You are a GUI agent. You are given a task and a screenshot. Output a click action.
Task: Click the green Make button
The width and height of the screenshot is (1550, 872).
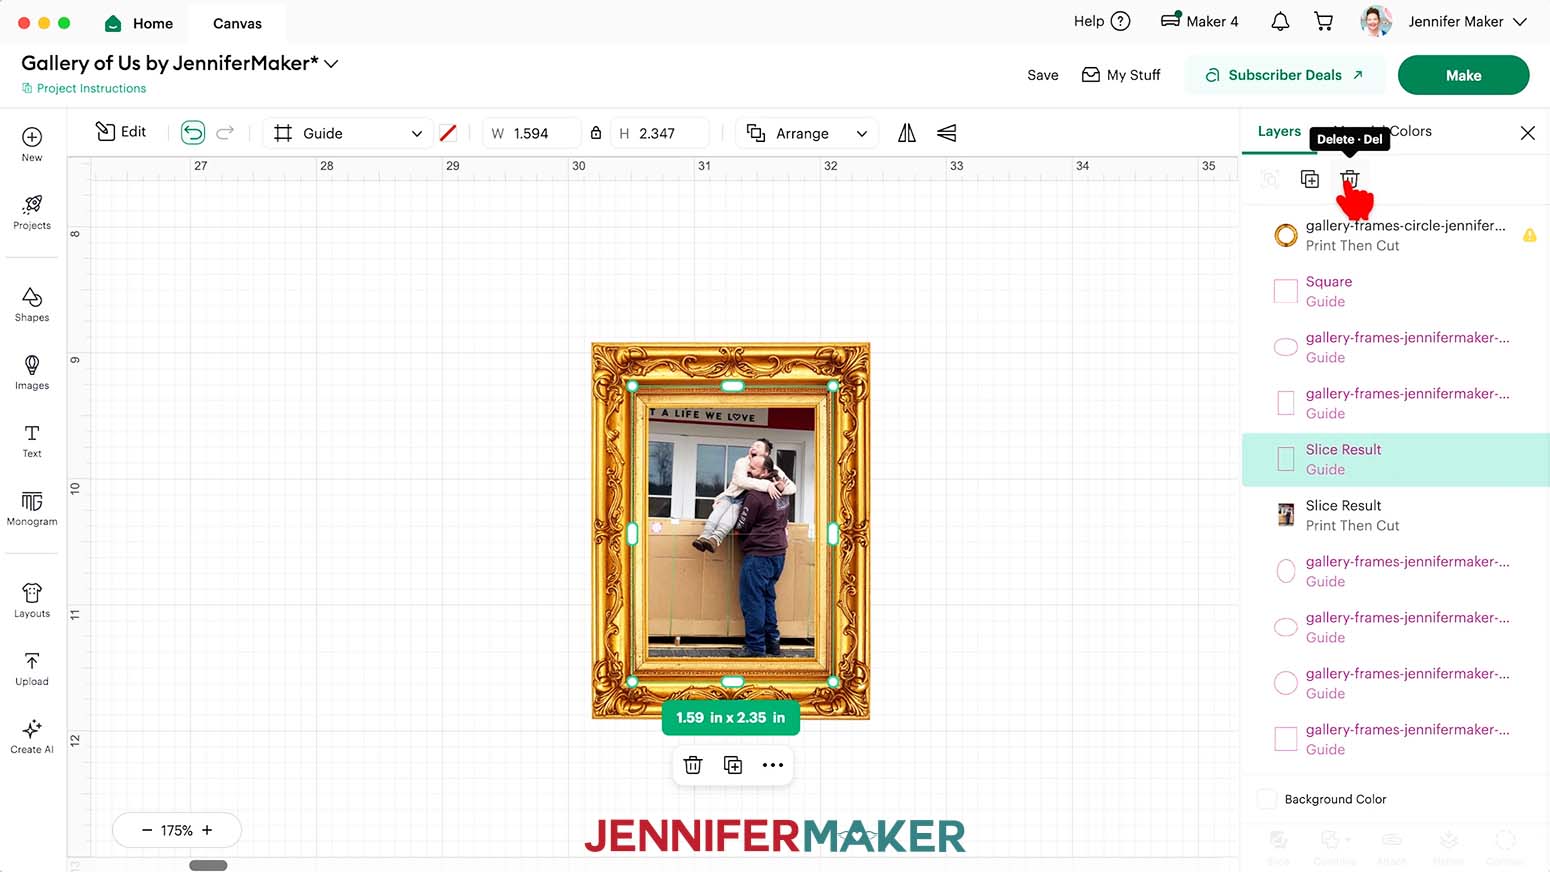(1463, 75)
